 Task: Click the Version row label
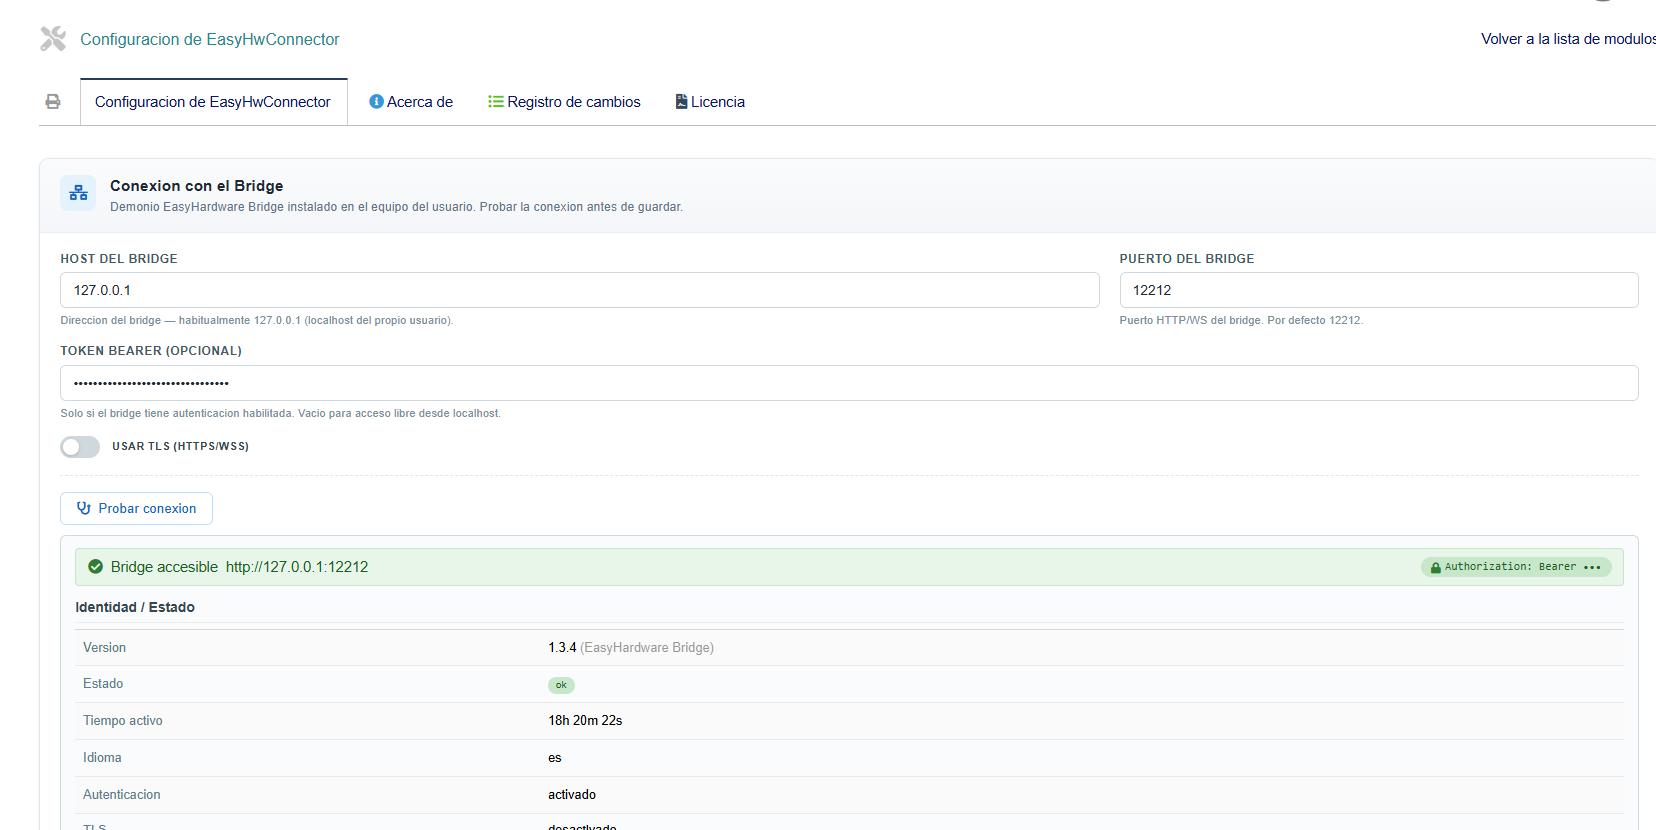point(105,648)
